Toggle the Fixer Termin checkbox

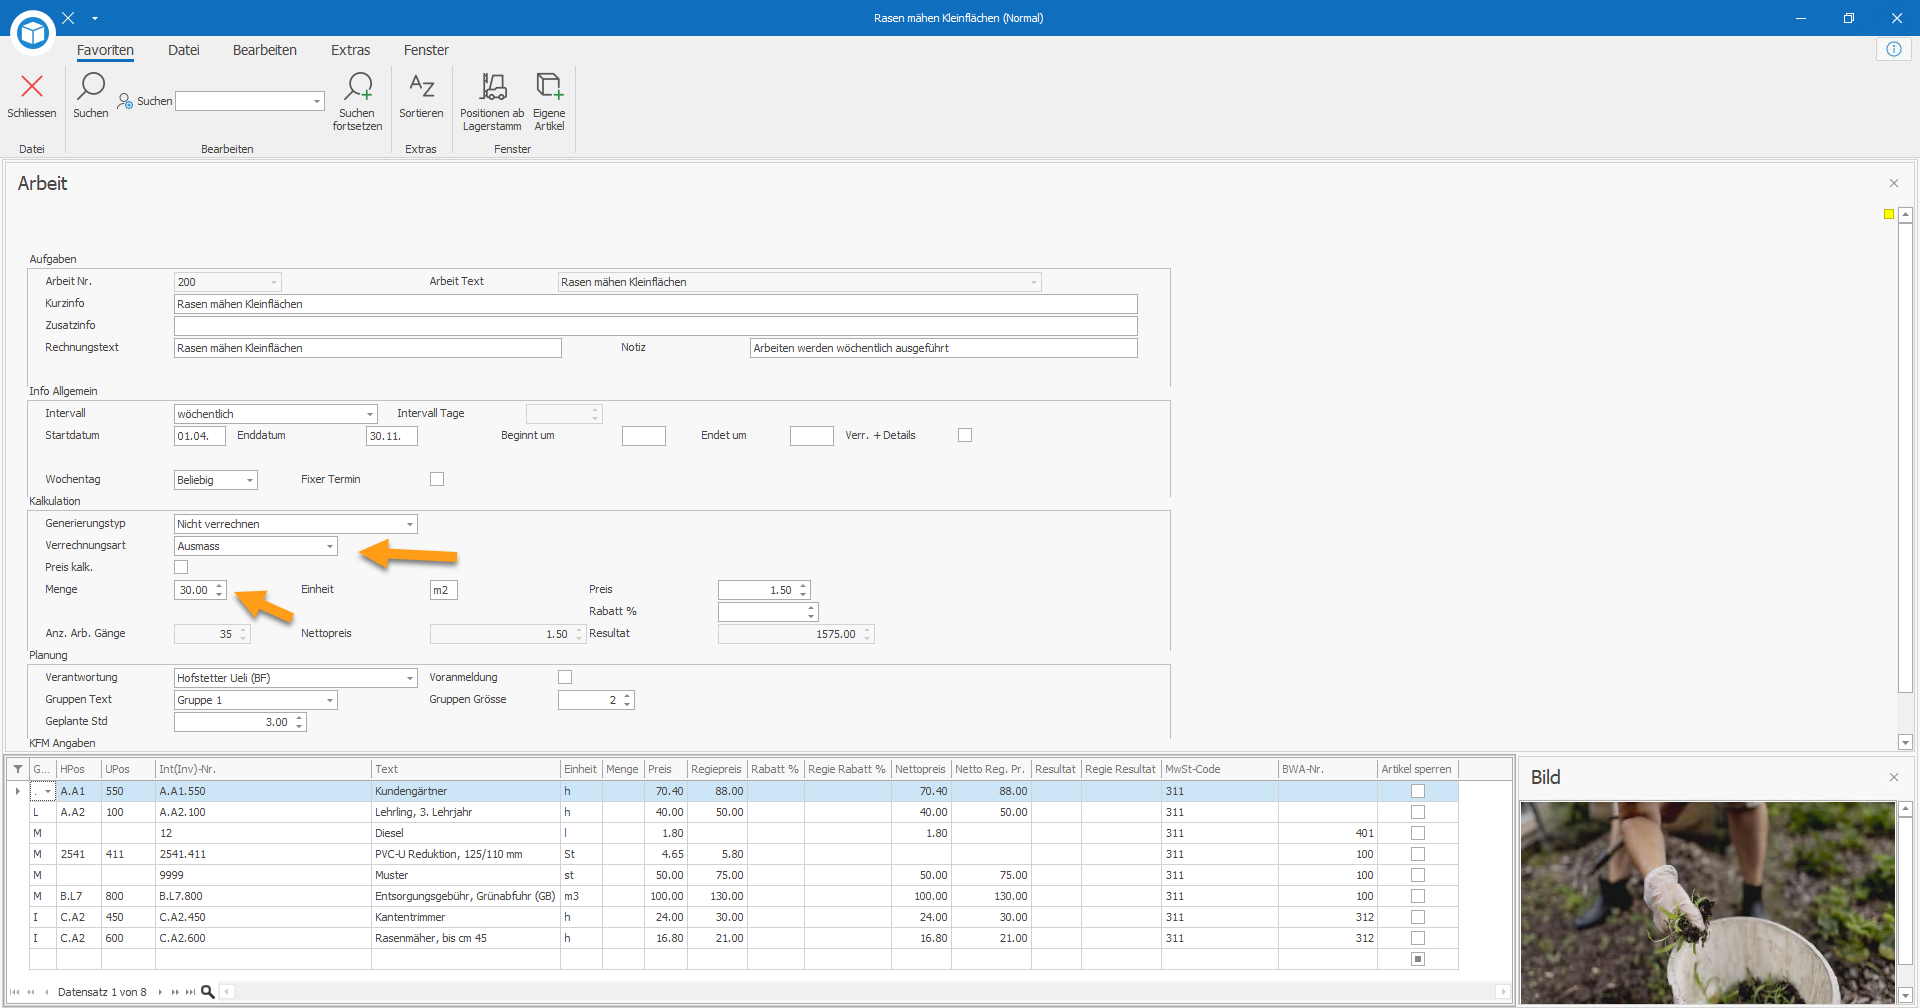[437, 479]
